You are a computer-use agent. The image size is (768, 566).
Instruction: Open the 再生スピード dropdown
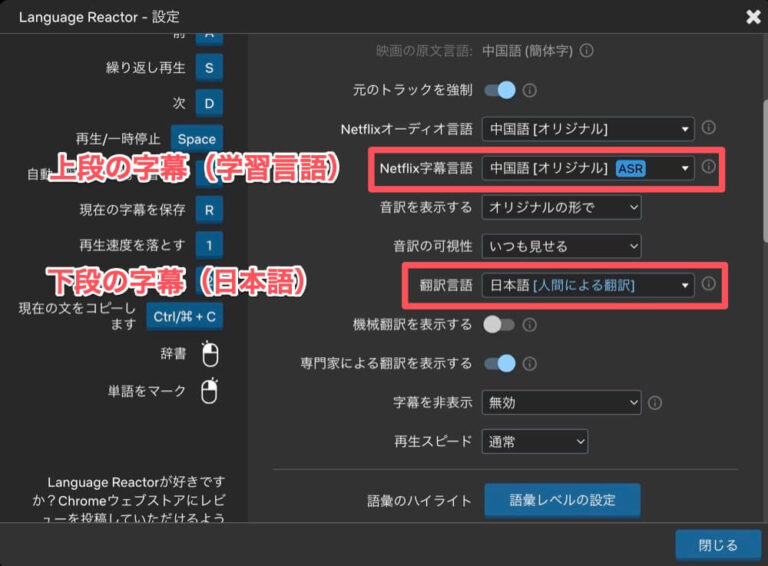point(535,442)
